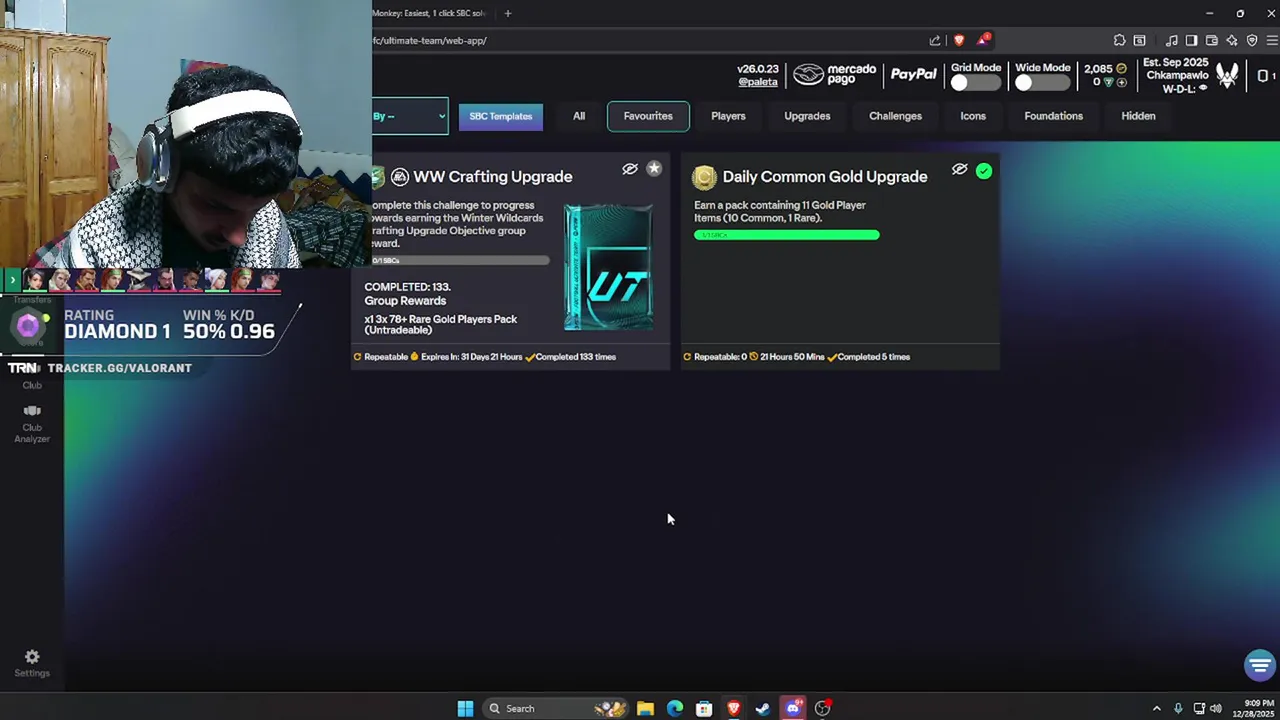The width and height of the screenshot is (1280, 720).
Task: Click the browser share icon
Action: click(935, 40)
